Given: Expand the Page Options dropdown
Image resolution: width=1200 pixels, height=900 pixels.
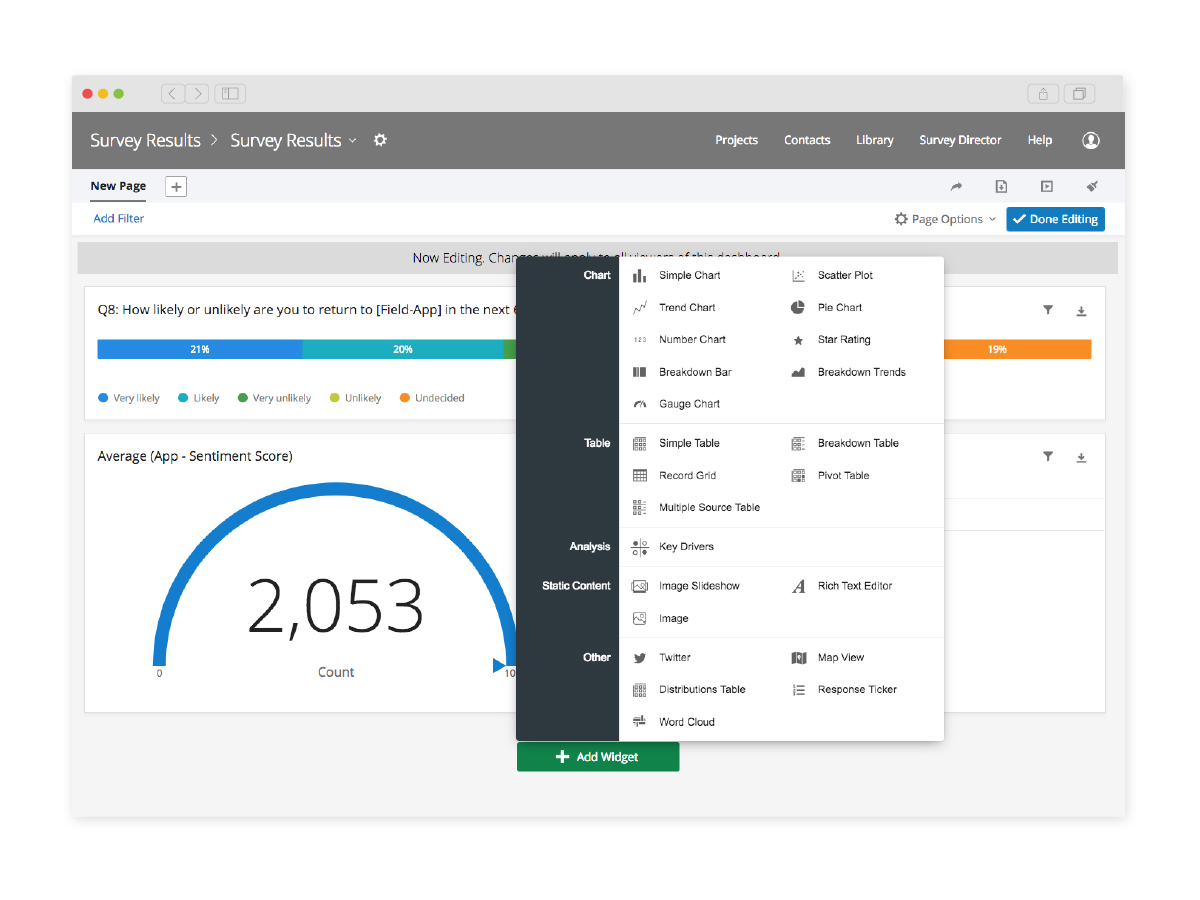Looking at the screenshot, I should [945, 219].
